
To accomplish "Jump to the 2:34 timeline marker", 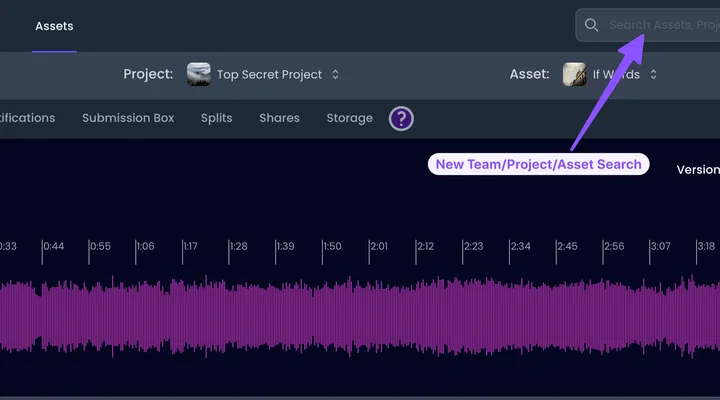I will coord(520,246).
